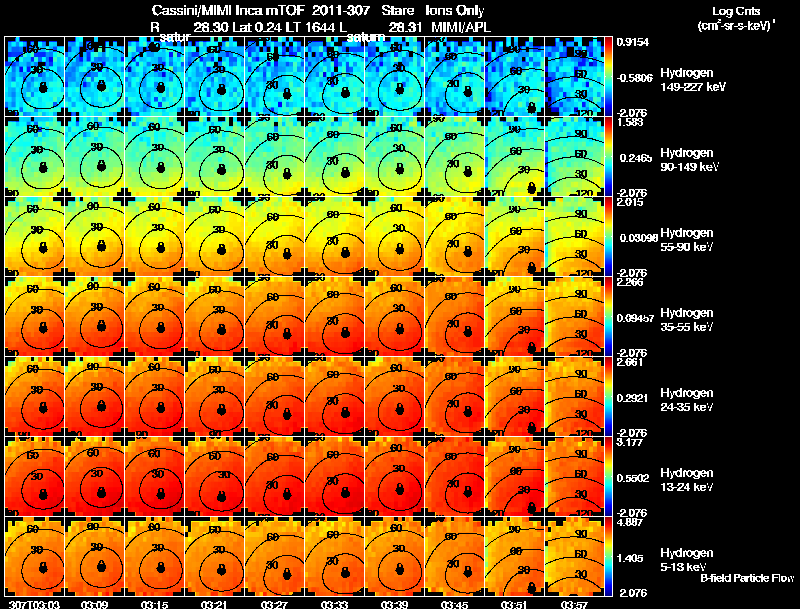Viewport: 800px width, 609px height.
Task: Select the 'Hydrogen 55-90 keV' row label
Action: click(x=687, y=240)
